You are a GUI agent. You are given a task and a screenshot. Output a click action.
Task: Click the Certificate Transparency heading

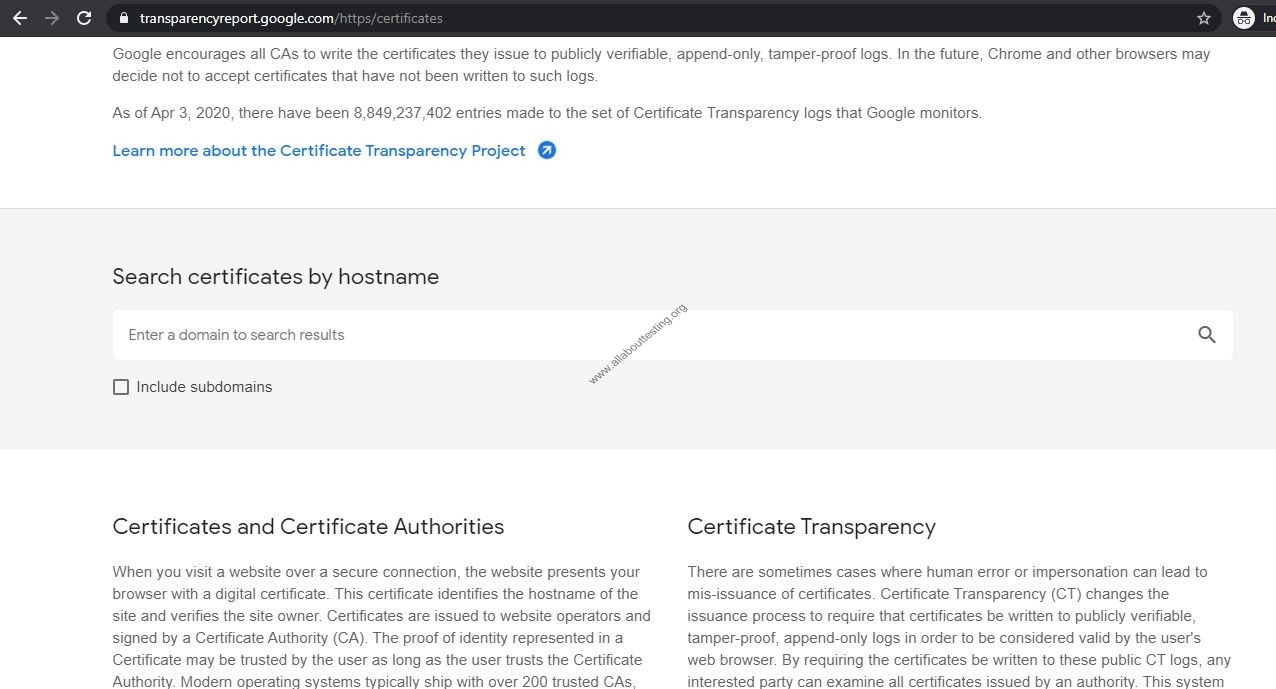(x=811, y=526)
